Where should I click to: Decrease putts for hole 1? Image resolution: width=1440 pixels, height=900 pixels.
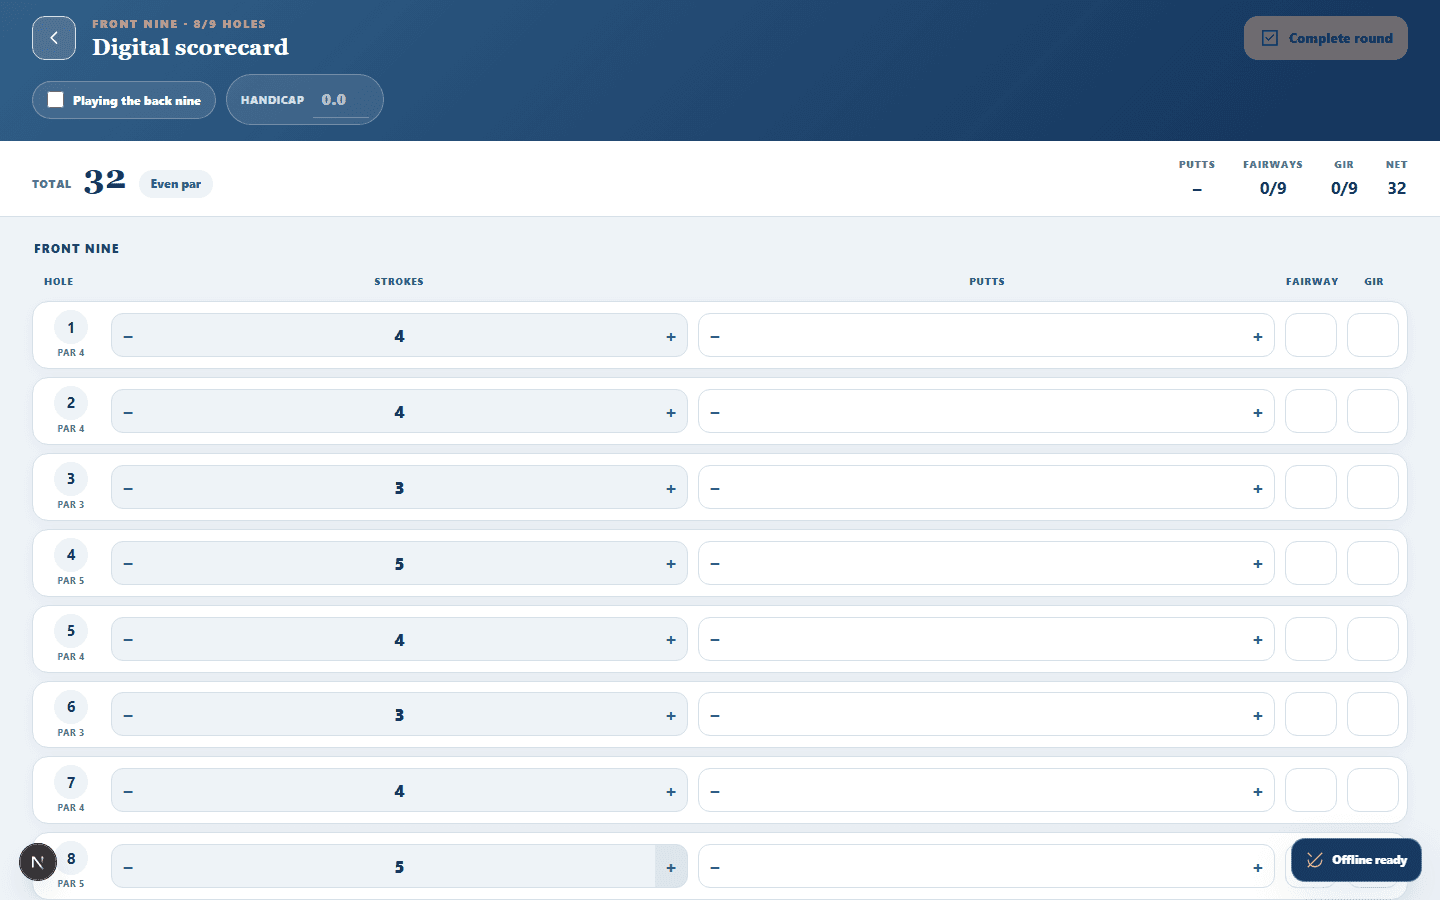click(x=715, y=336)
